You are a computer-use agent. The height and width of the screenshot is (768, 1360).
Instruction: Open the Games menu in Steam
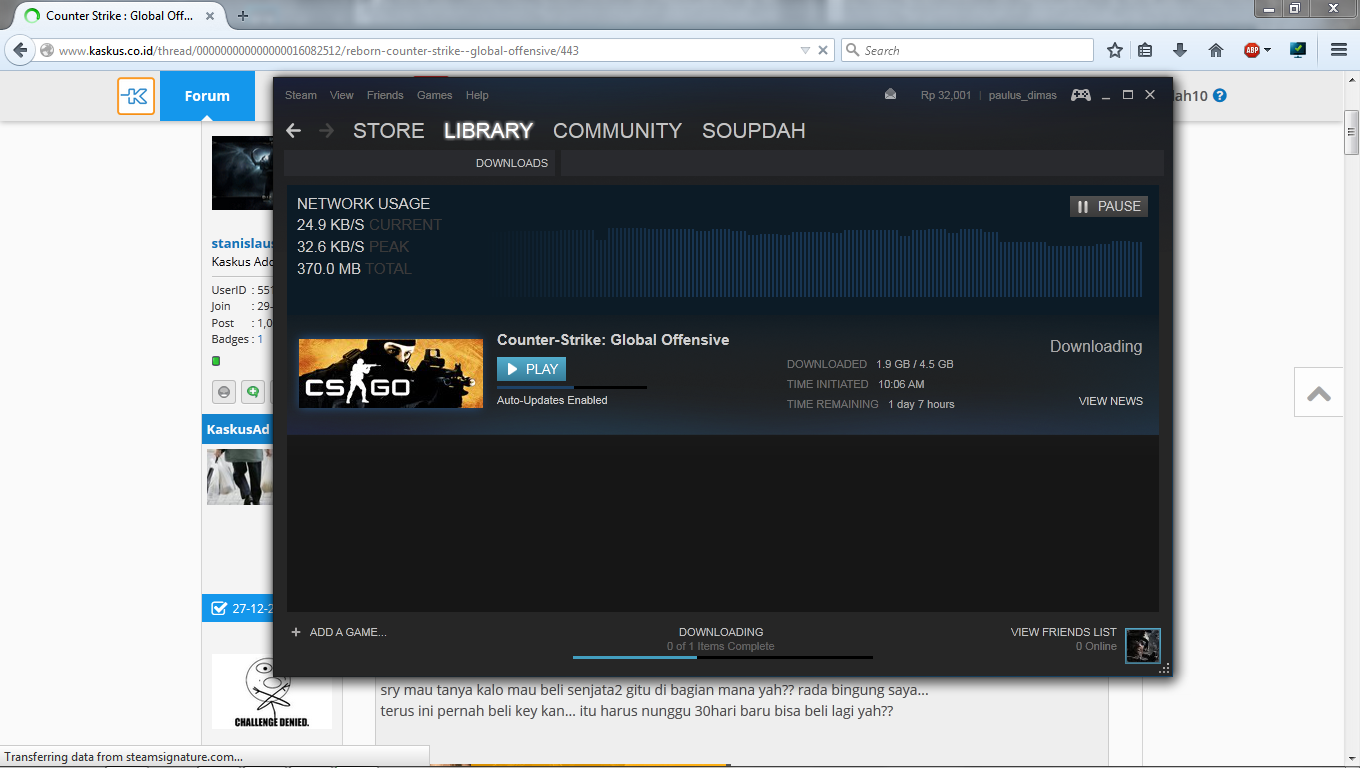tap(434, 95)
